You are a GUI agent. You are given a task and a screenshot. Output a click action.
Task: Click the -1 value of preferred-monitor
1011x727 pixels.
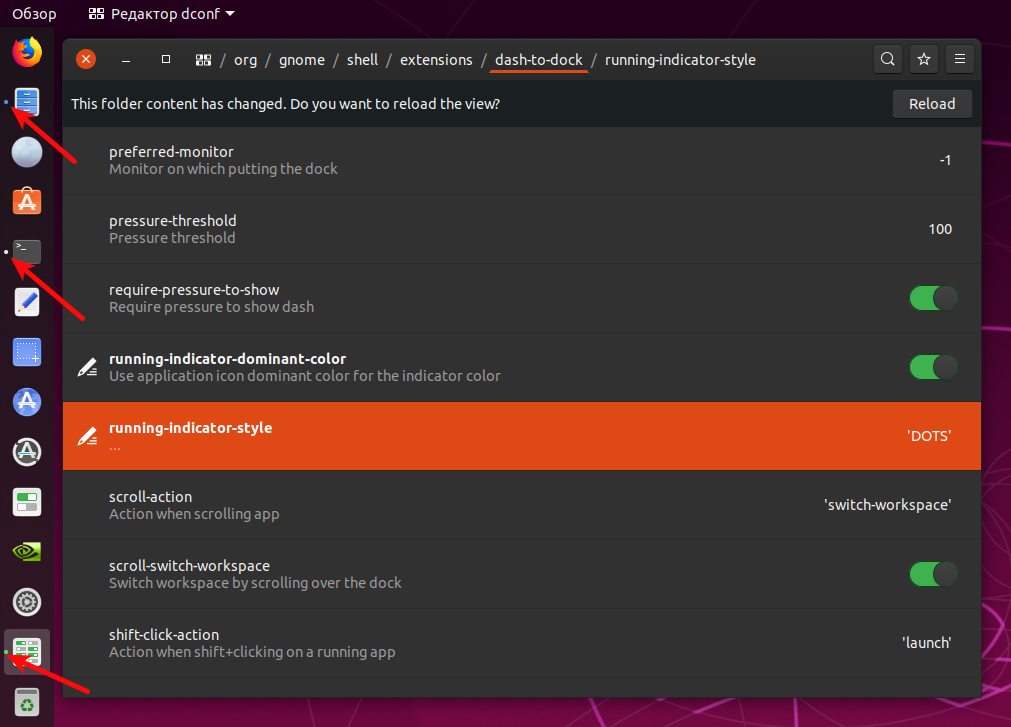[945, 160]
